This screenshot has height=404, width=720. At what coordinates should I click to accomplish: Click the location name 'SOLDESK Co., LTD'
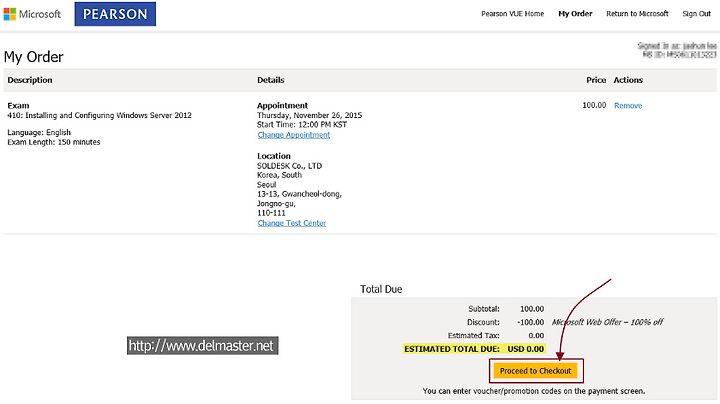click(289, 166)
